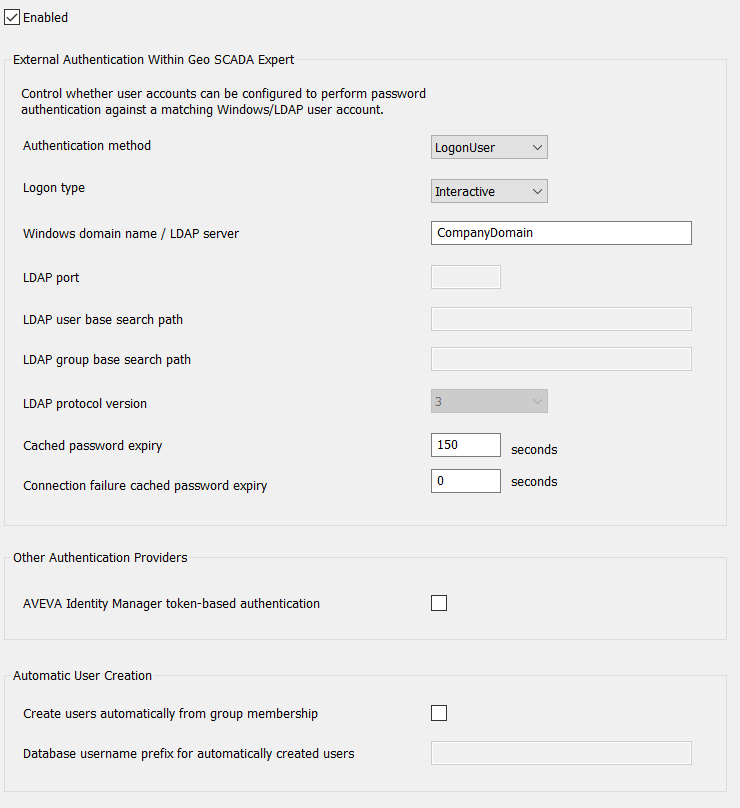Enable AVEVA Identity Manager token-based authentication
Screen dimensions: 740x808
438,603
